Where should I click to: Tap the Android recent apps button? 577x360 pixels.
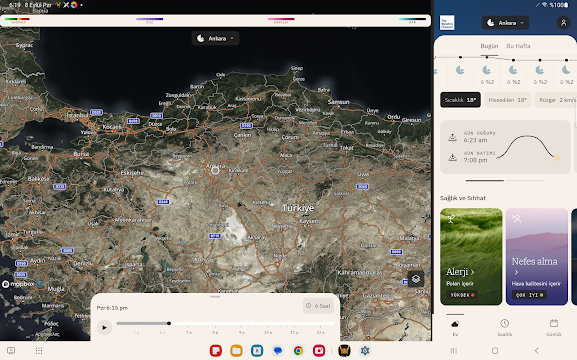click(454, 351)
